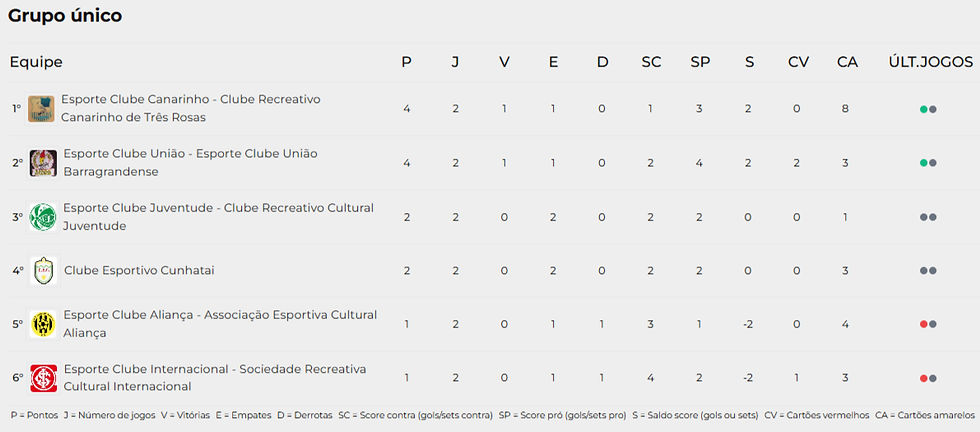Click the Esporte Clube Canarinho team crest
The height and width of the screenshot is (432, 980).
click(41, 108)
